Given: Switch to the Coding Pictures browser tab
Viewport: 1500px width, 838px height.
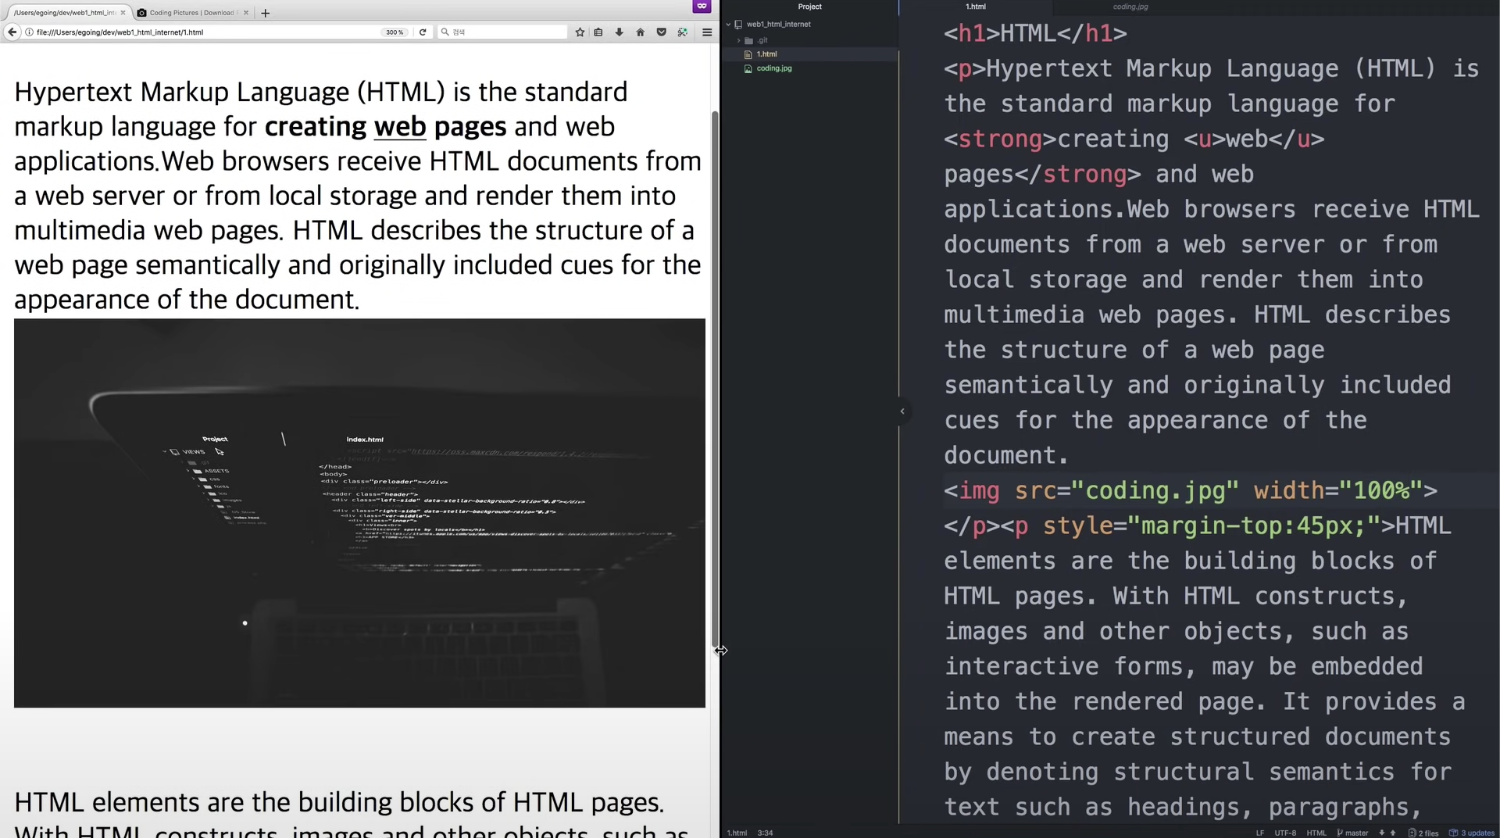Looking at the screenshot, I should 192,13.
